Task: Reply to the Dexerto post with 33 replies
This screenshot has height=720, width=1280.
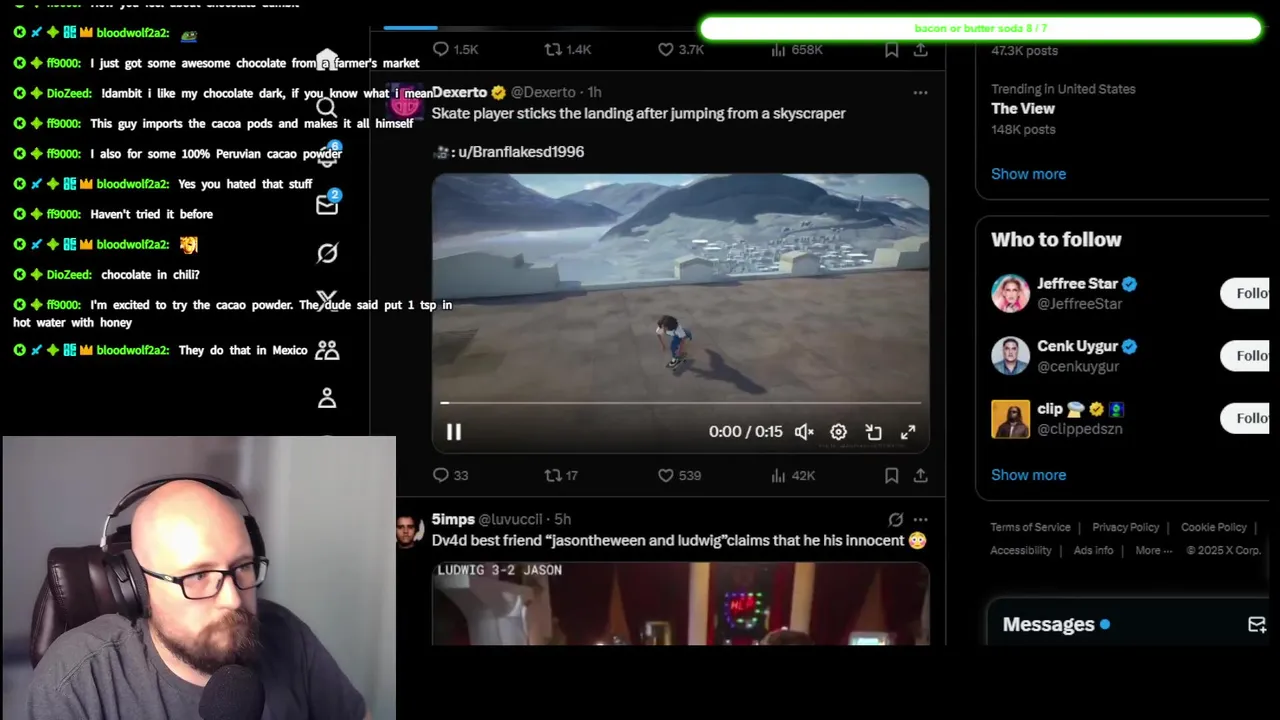Action: click(x=450, y=476)
